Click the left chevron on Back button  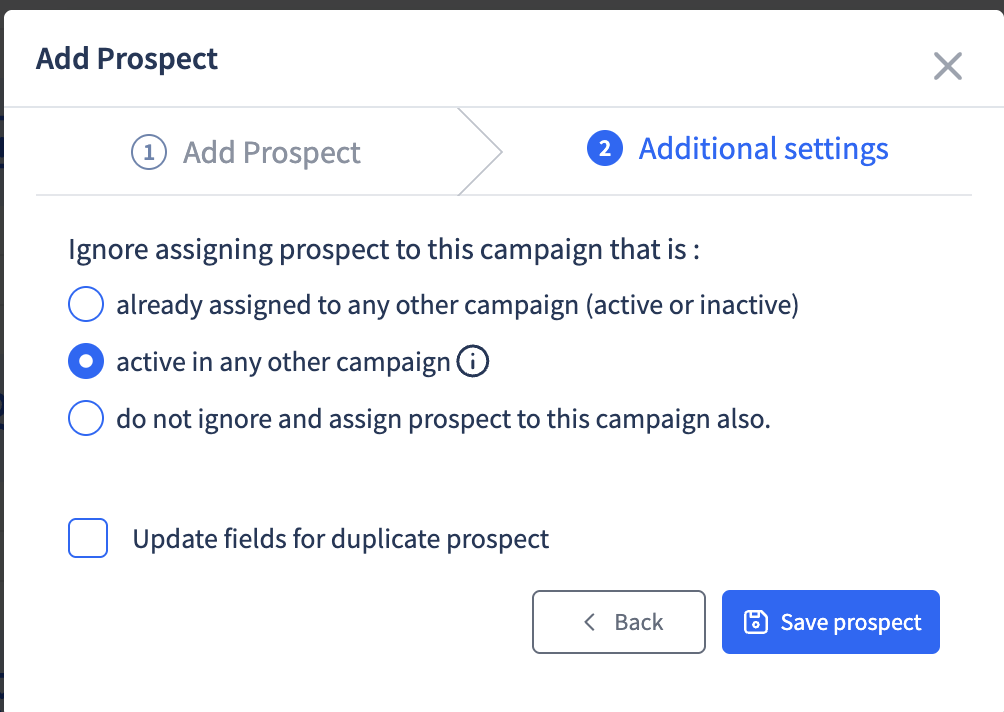(x=590, y=622)
